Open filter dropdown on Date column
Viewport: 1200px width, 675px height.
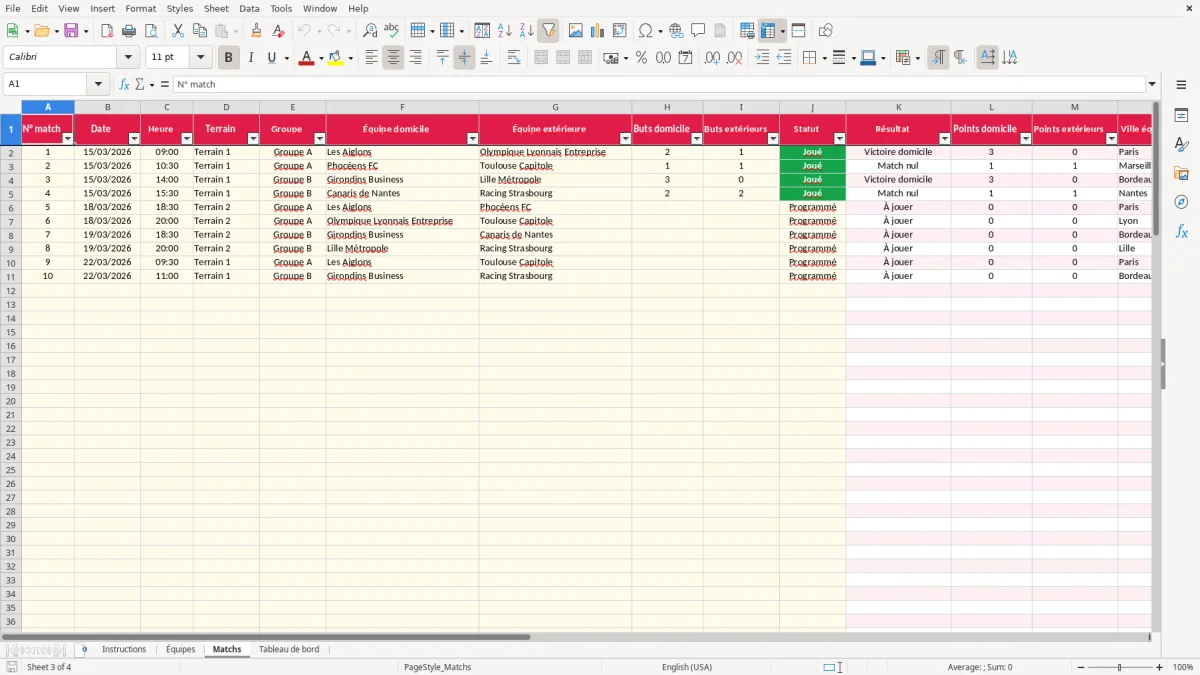point(134,139)
